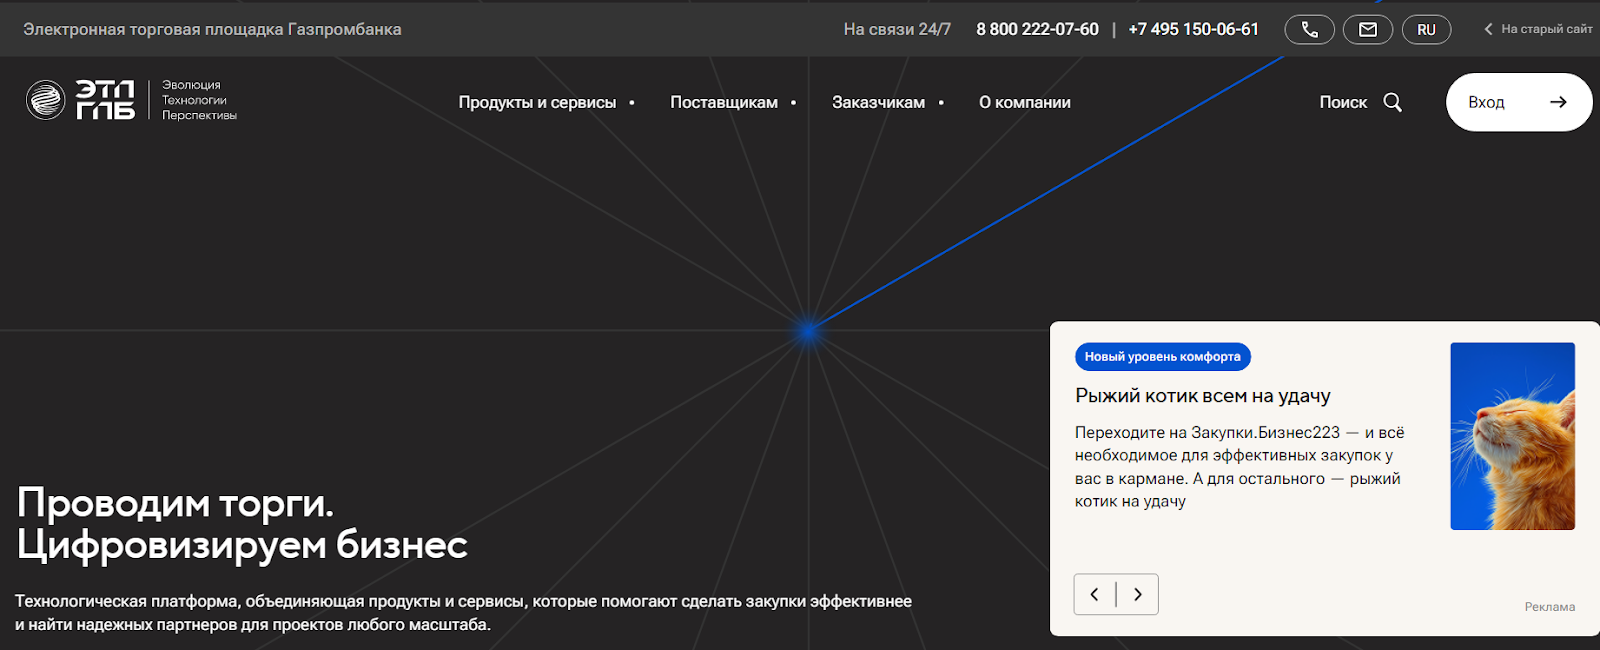Show next ad slide with right arrow
Screen dimensions: 1600x650
[x=1138, y=595]
